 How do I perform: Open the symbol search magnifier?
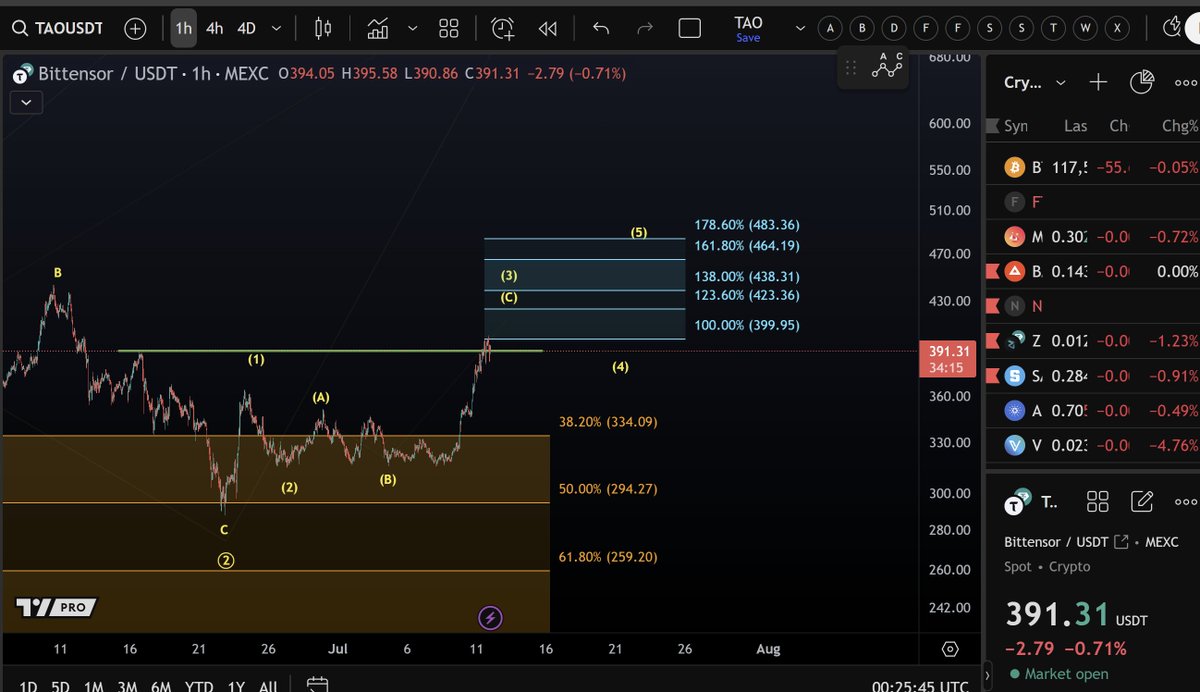[21, 28]
